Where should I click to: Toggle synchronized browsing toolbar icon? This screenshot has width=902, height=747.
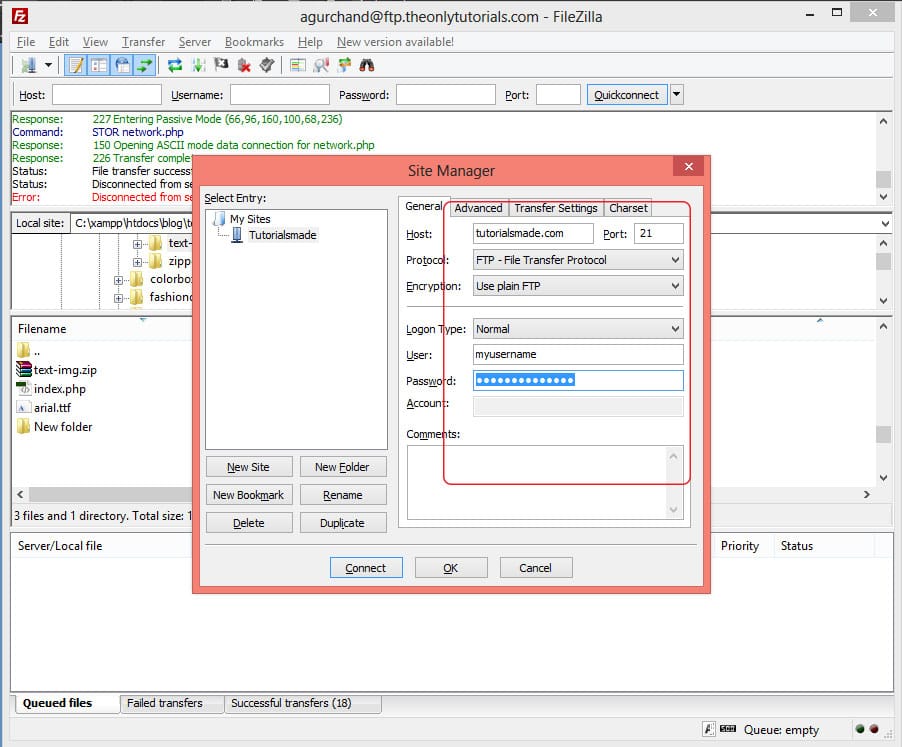point(344,65)
